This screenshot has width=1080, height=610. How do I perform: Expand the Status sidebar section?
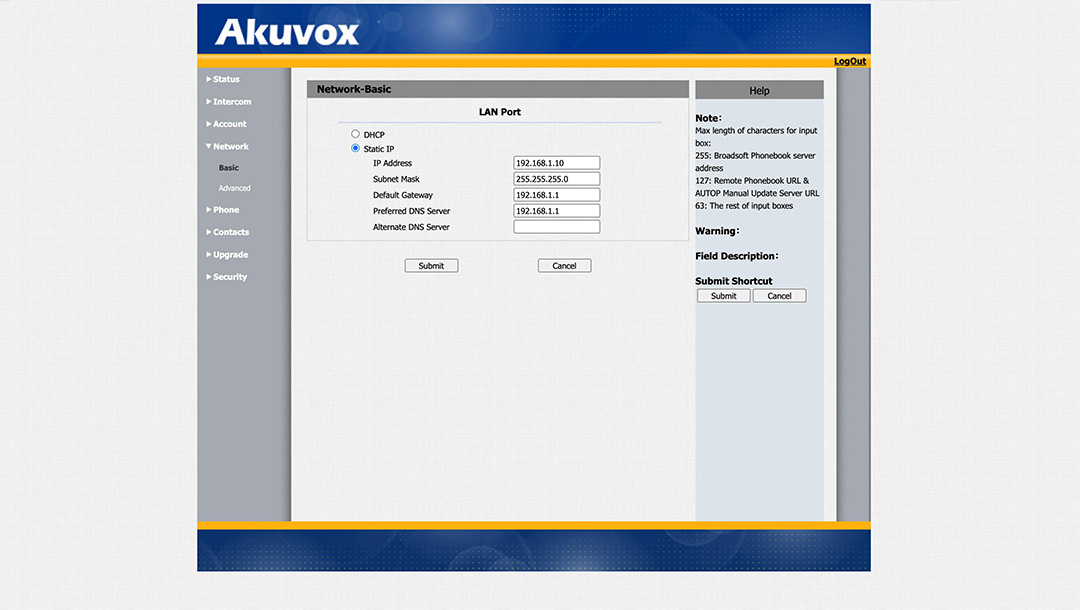tap(225, 79)
